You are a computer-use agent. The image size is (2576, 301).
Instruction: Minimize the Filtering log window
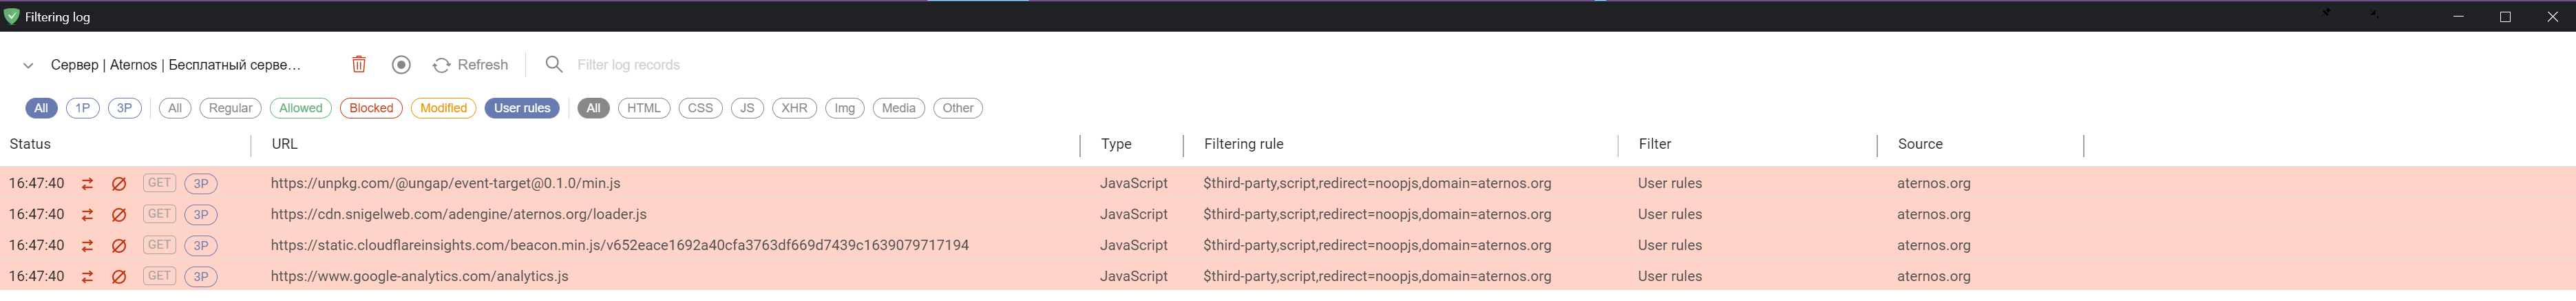tap(2458, 17)
